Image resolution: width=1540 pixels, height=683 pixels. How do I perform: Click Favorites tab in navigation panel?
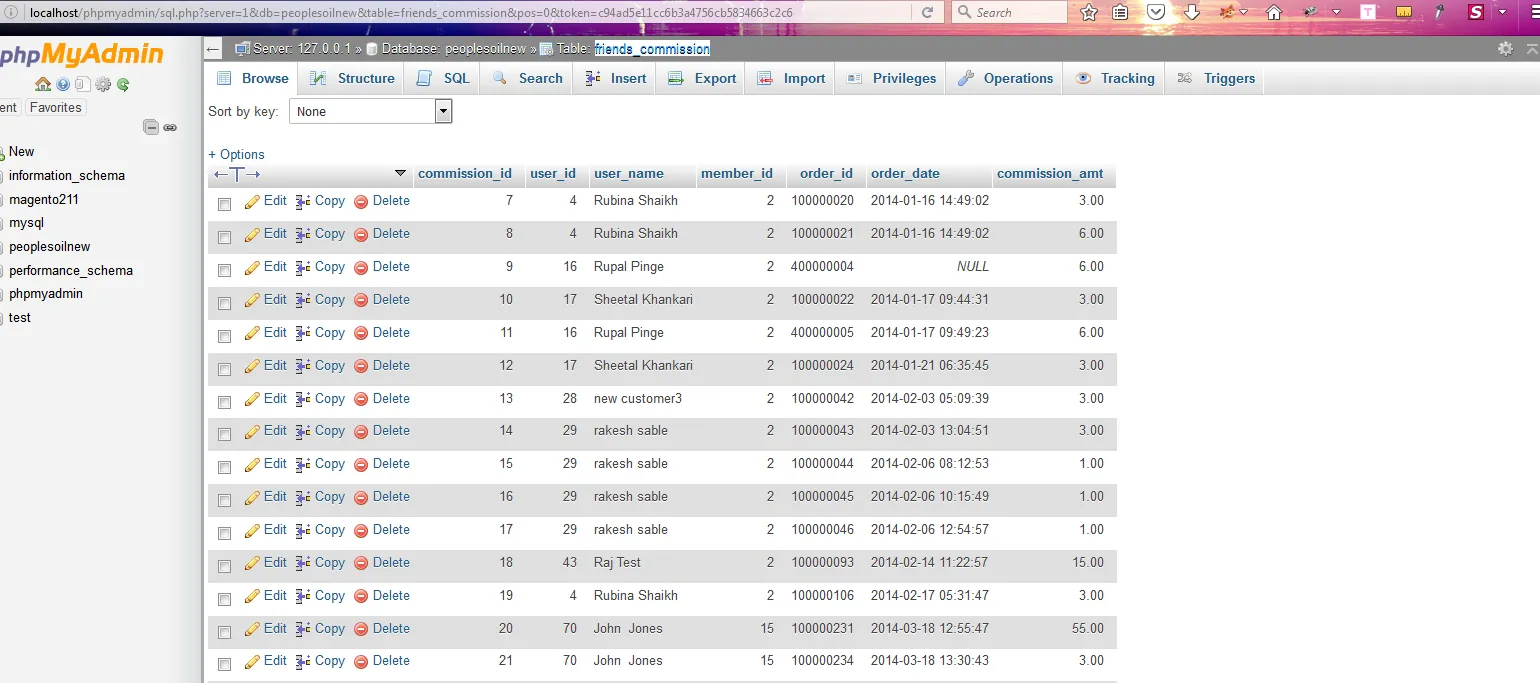pyautogui.click(x=56, y=107)
